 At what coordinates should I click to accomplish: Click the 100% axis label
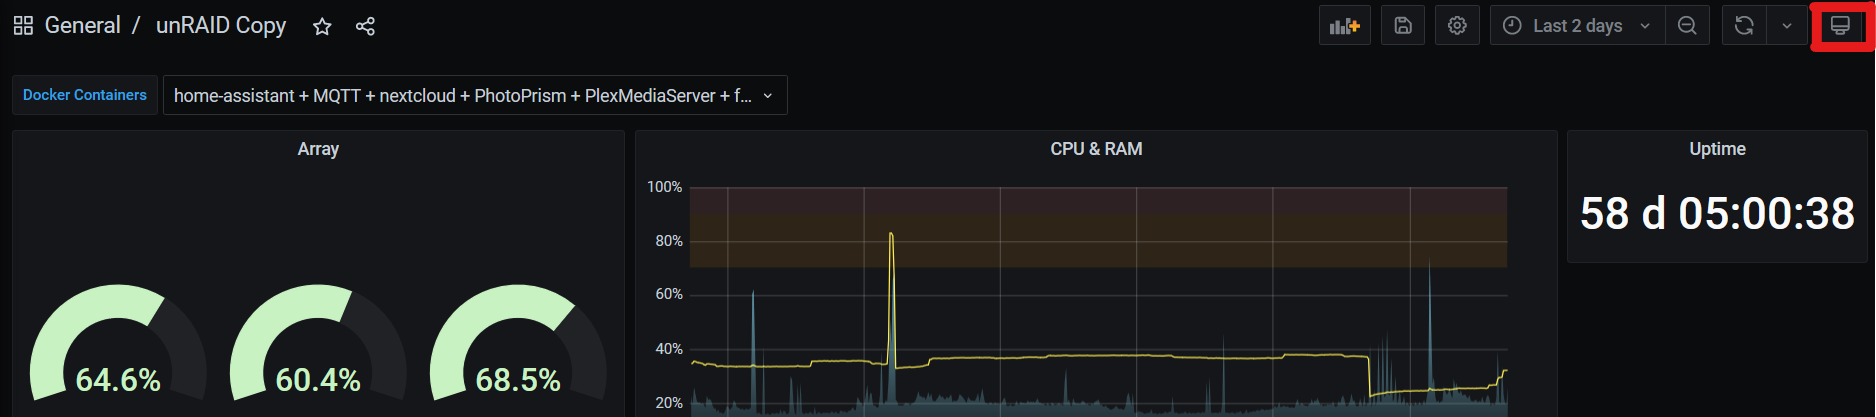point(664,187)
